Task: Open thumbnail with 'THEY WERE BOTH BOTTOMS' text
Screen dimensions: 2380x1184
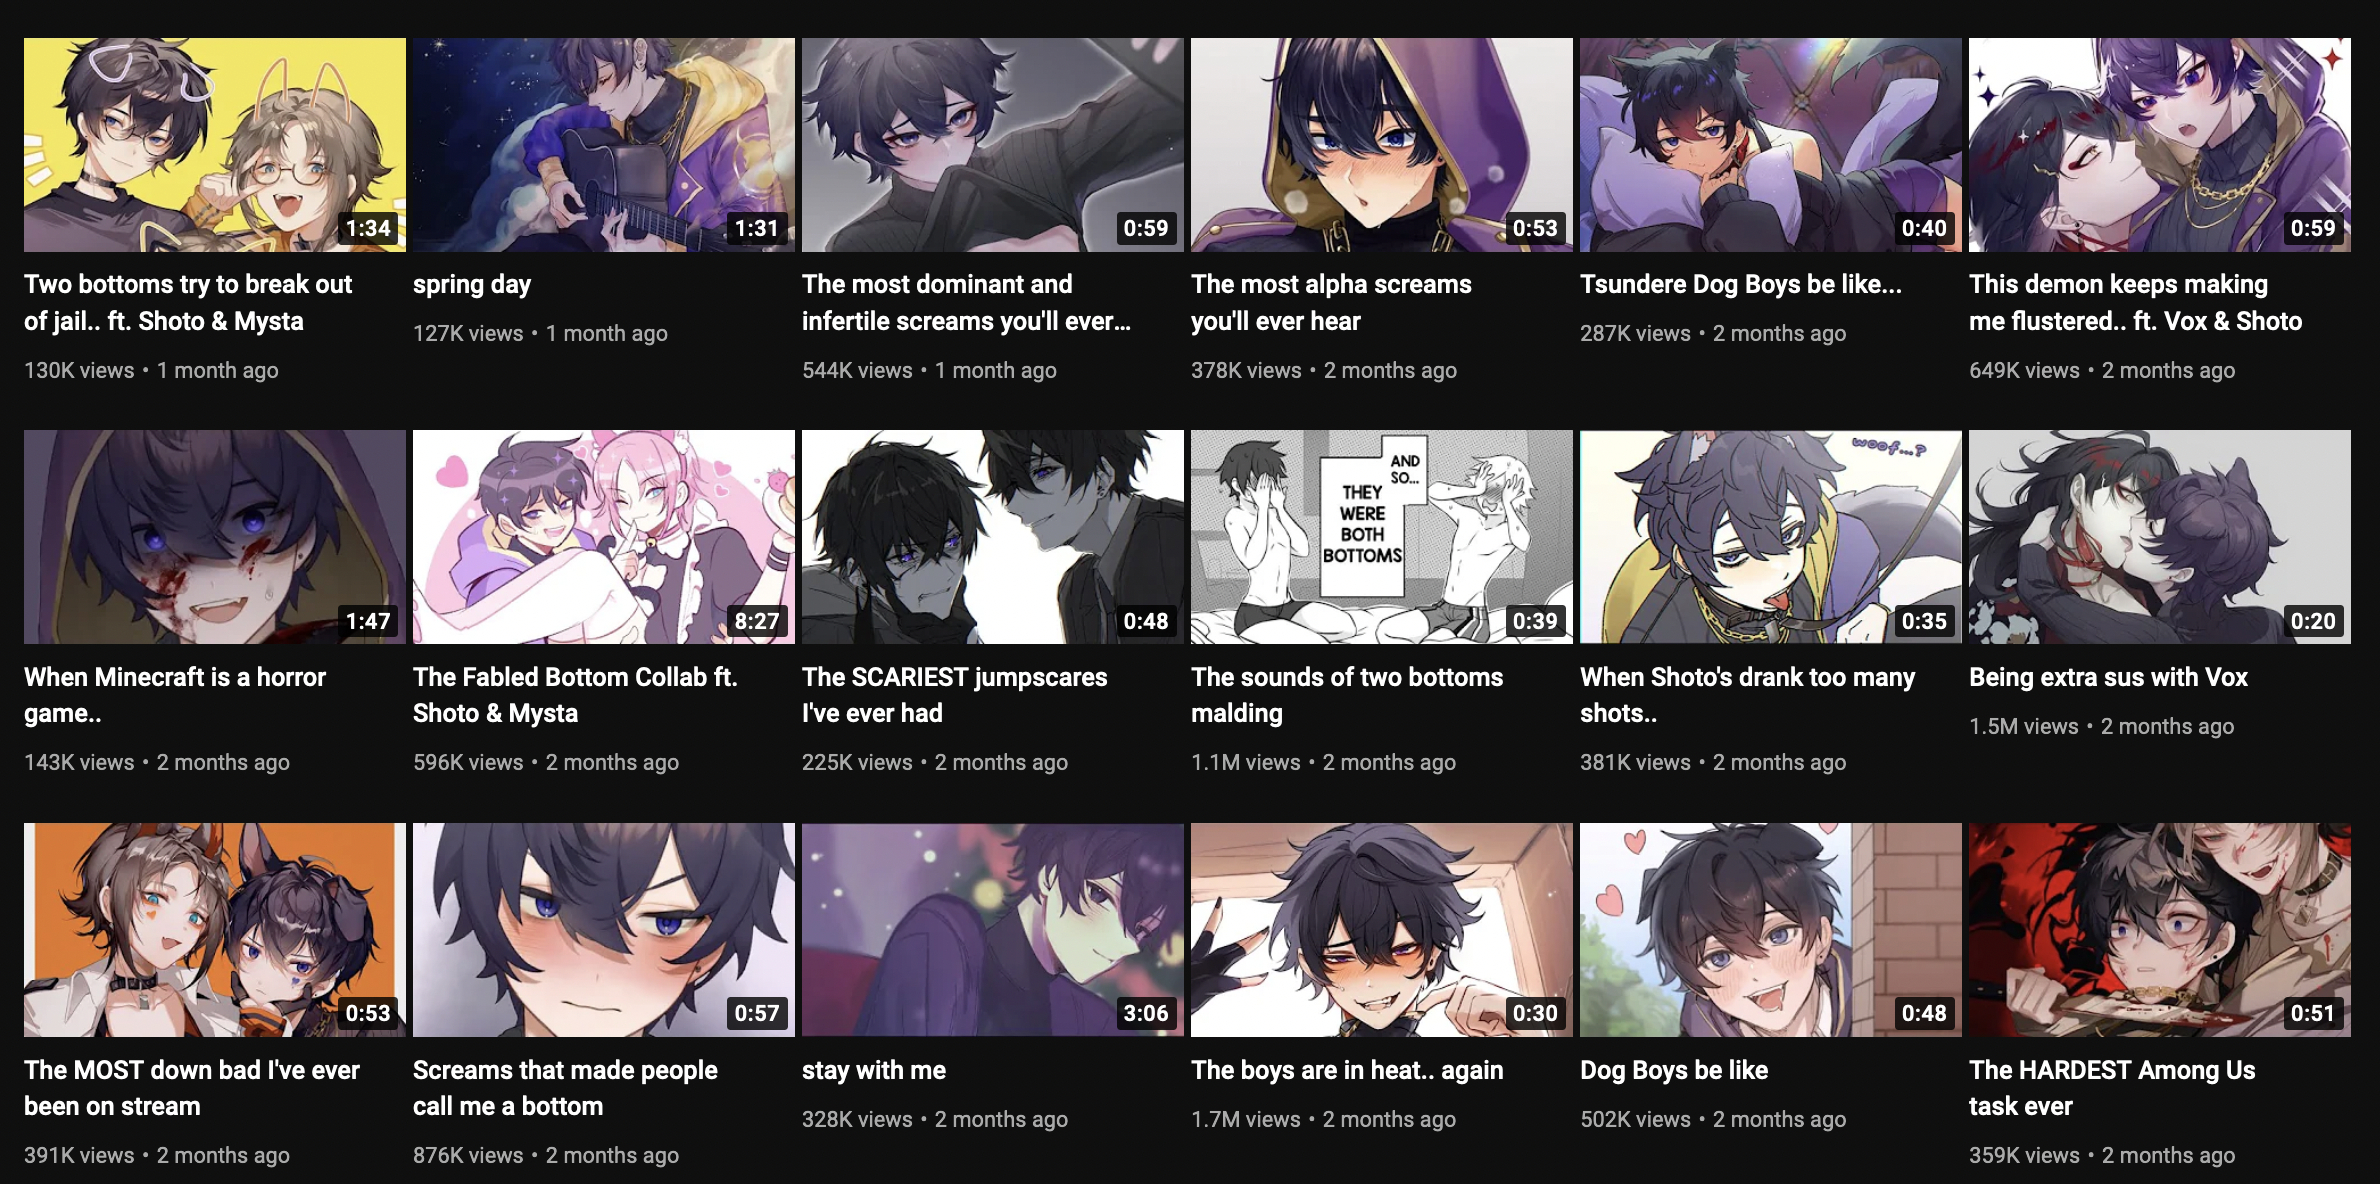Action: click(1381, 537)
